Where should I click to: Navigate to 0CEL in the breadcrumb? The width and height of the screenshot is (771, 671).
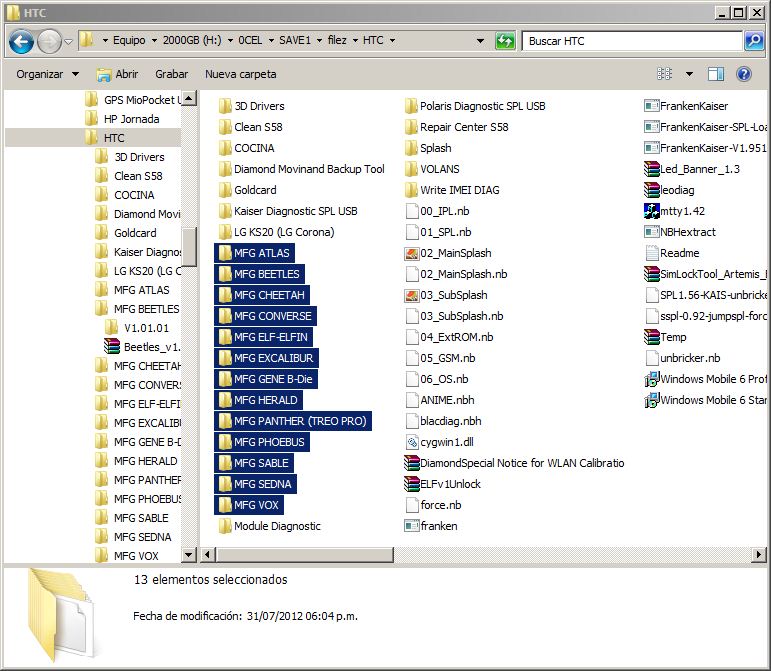tap(250, 40)
